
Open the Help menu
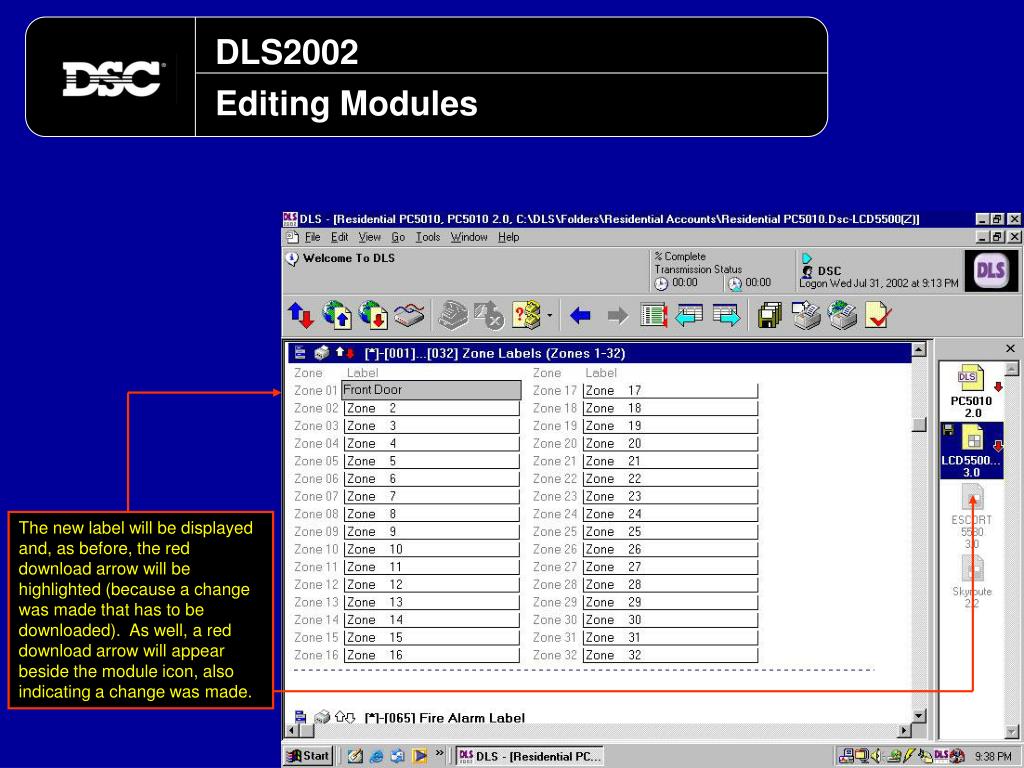click(508, 237)
